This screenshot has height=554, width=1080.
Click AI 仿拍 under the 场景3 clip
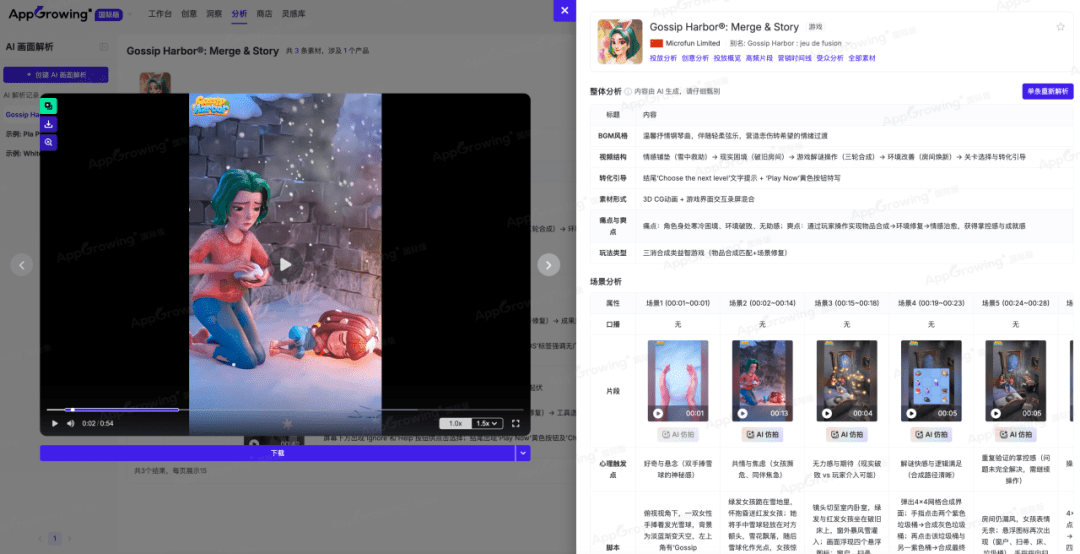(847, 435)
